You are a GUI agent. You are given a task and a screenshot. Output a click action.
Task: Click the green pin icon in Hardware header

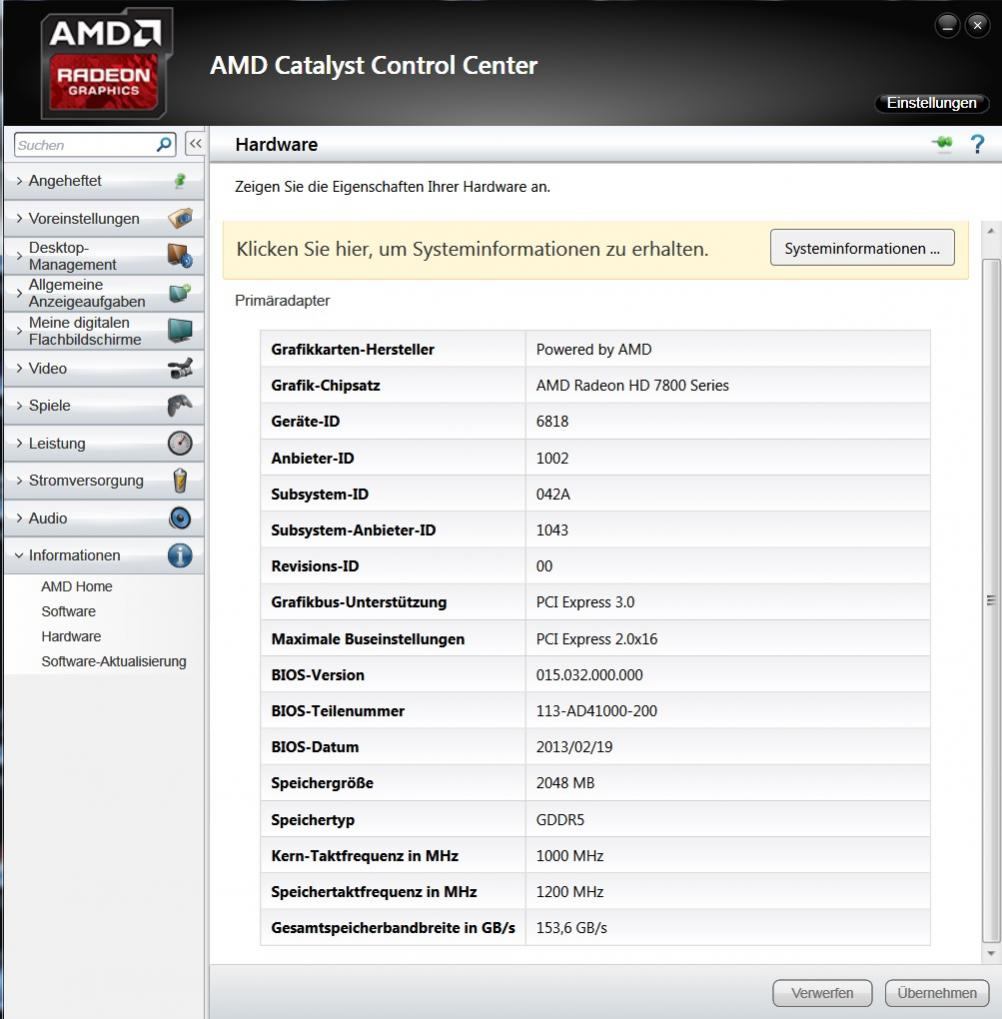pyautogui.click(x=942, y=144)
